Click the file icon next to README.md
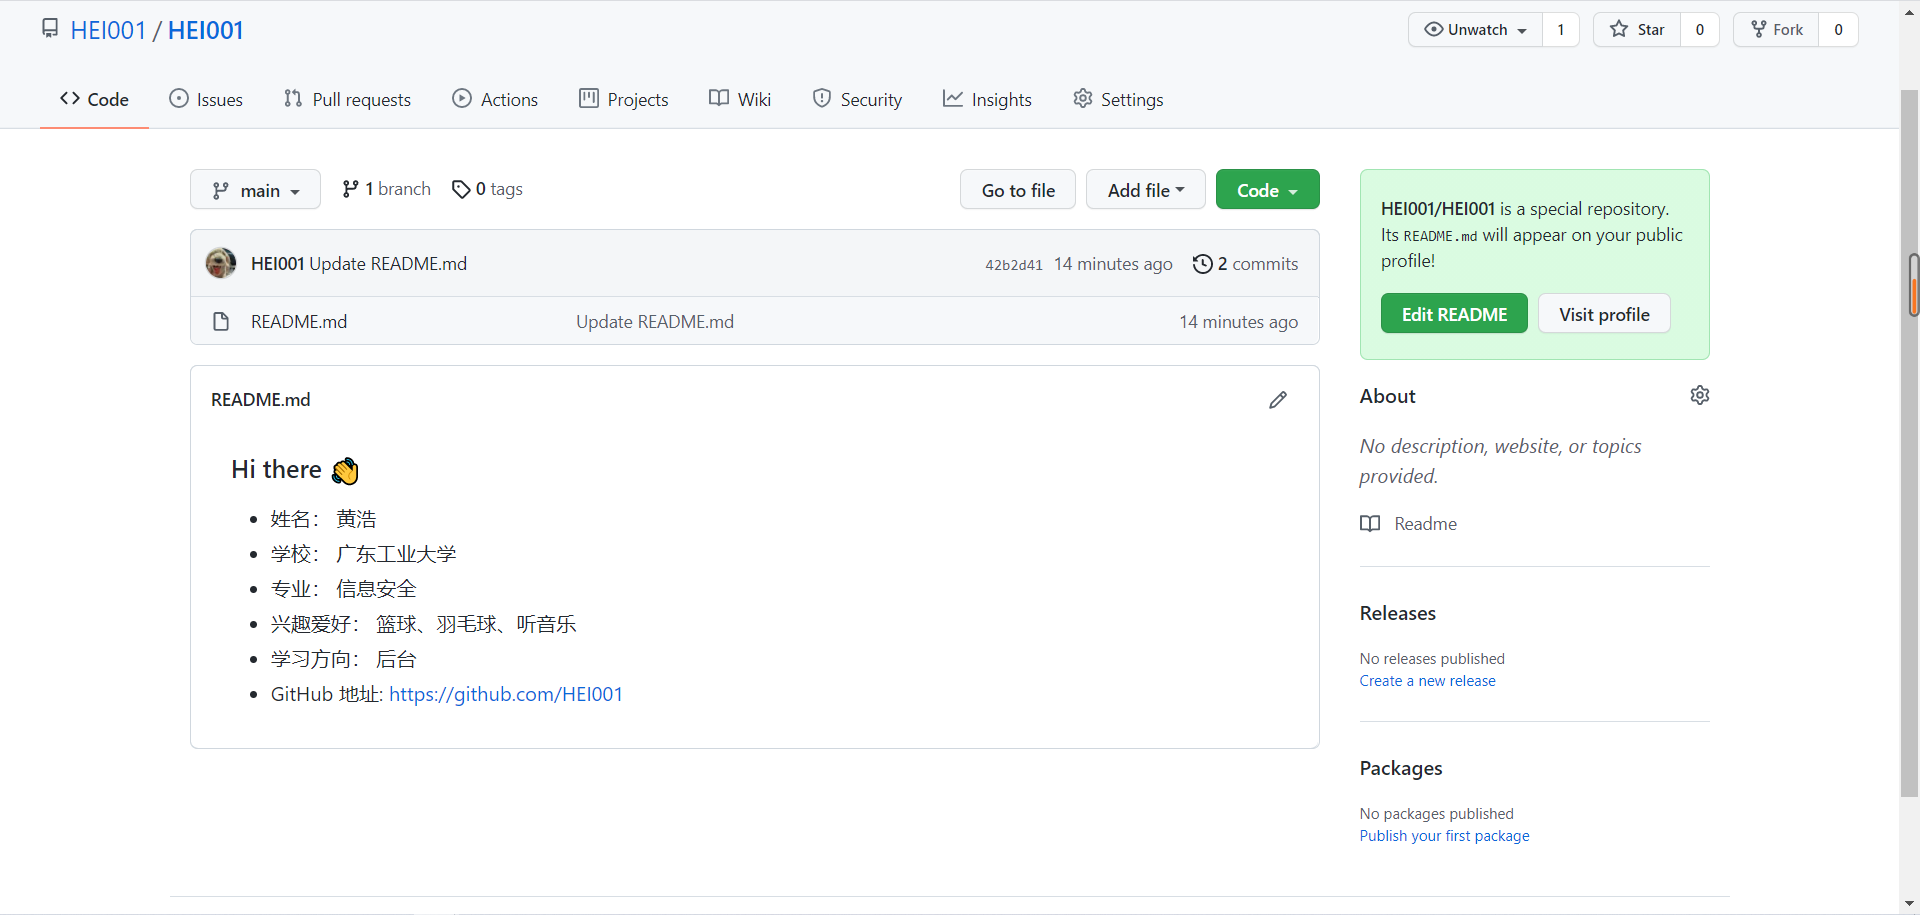This screenshot has height=915, width=1920. [221, 322]
